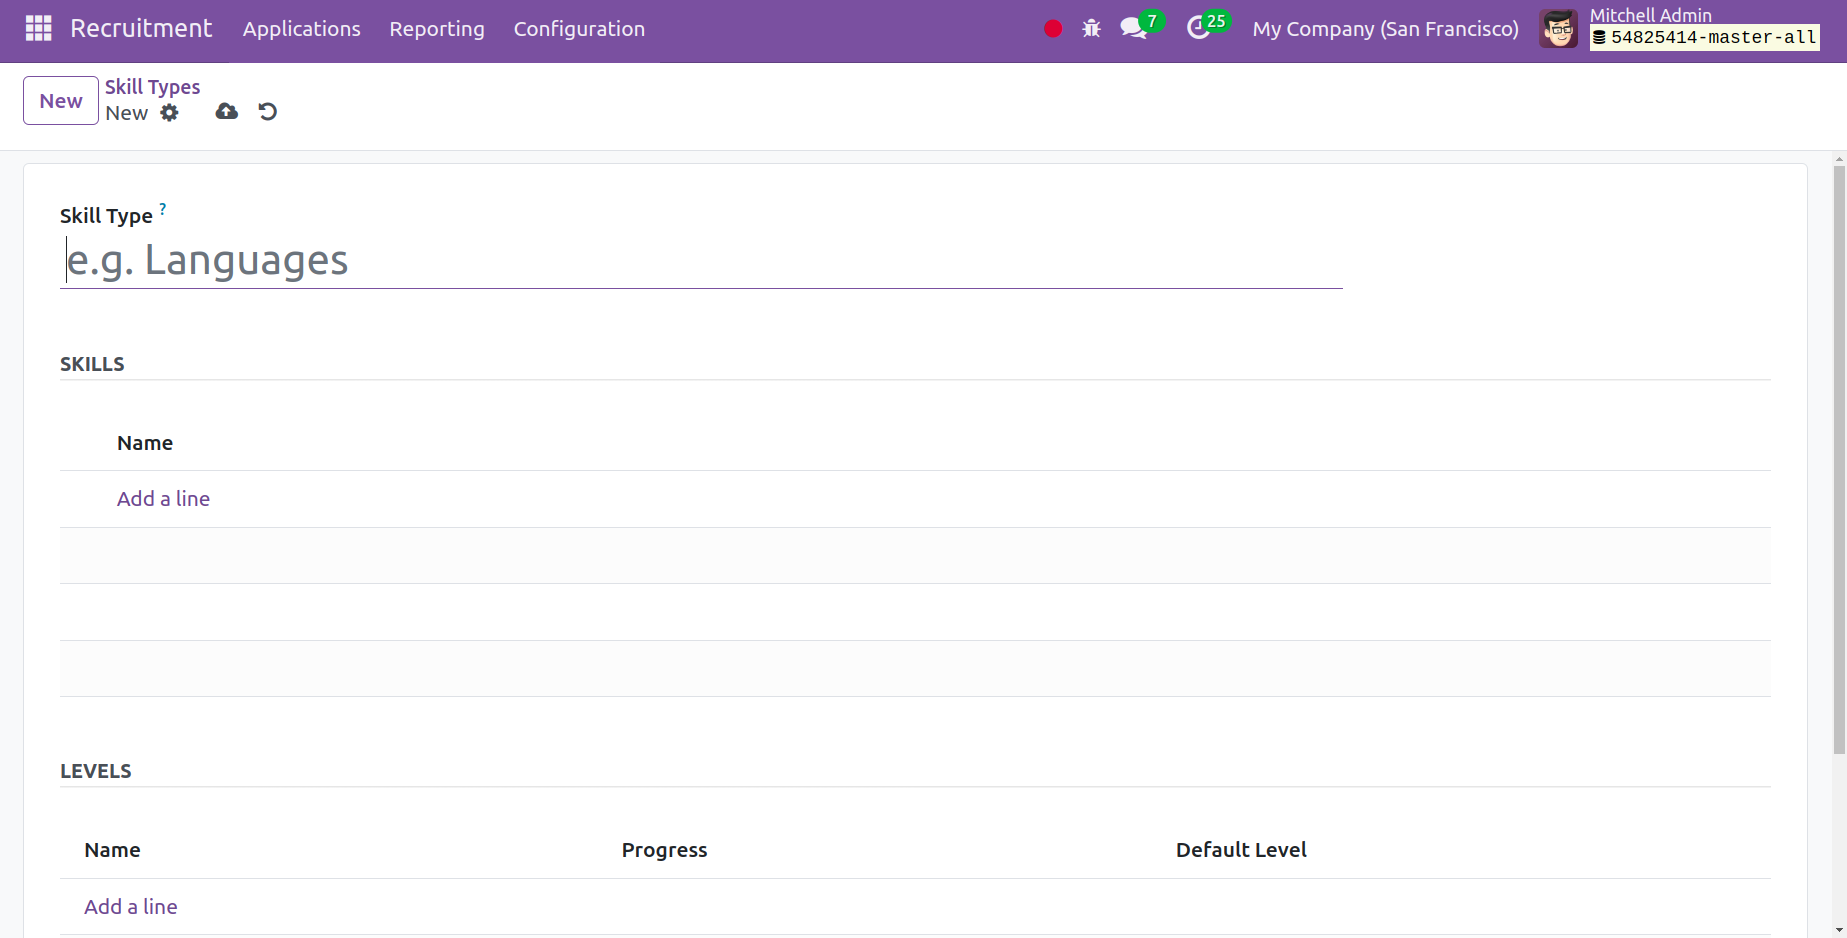Click the Progress column header
This screenshot has width=1847, height=938.
click(x=664, y=850)
